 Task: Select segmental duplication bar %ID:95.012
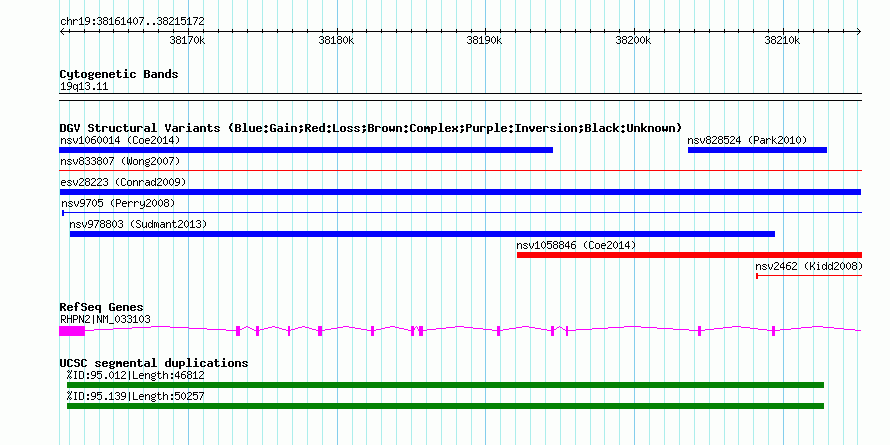(x=446, y=385)
